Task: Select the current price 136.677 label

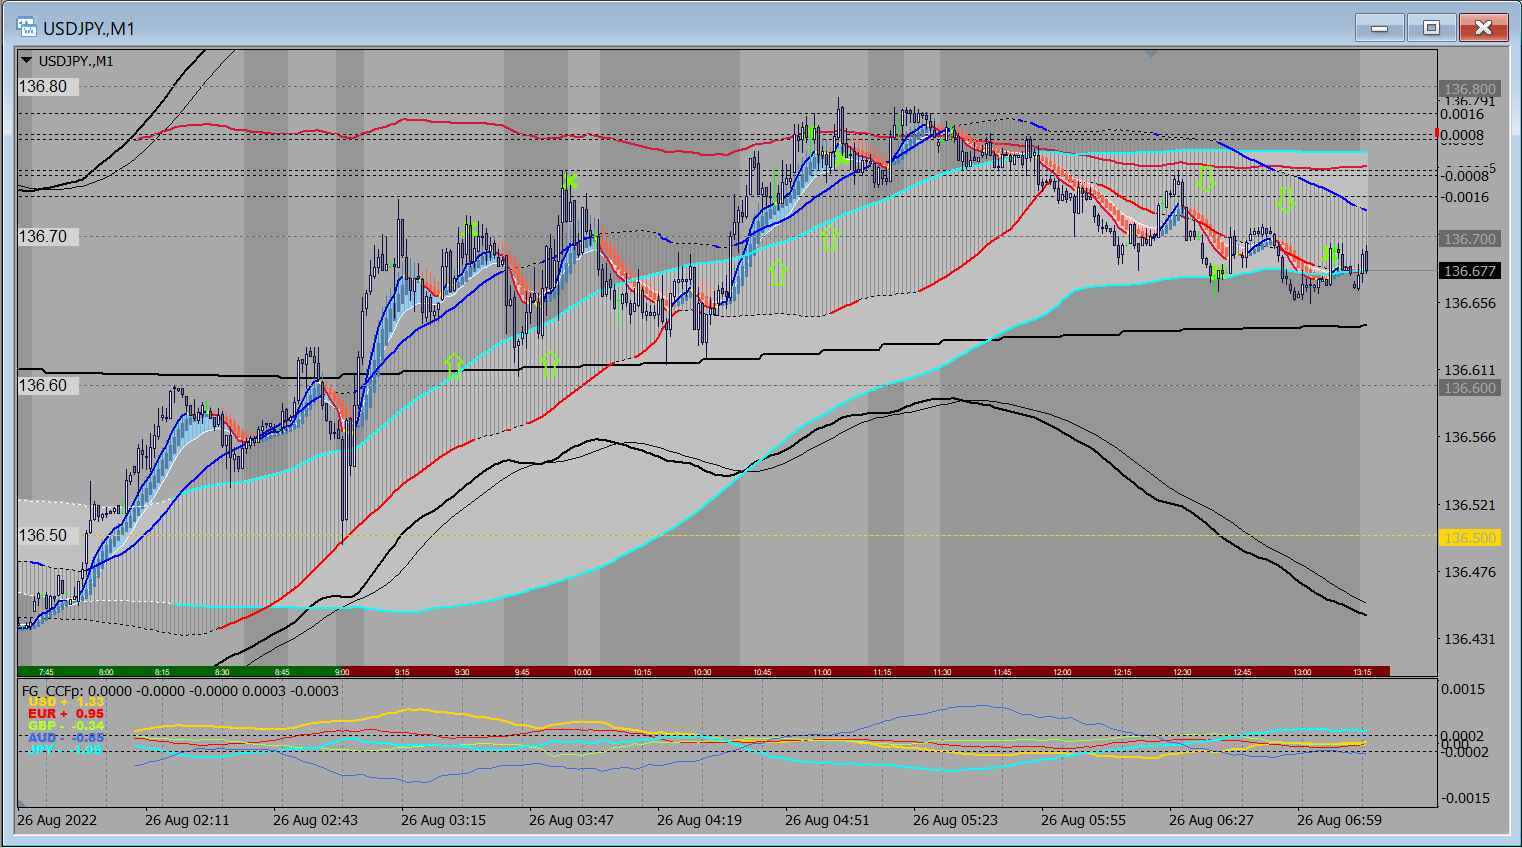Action: tap(1469, 271)
